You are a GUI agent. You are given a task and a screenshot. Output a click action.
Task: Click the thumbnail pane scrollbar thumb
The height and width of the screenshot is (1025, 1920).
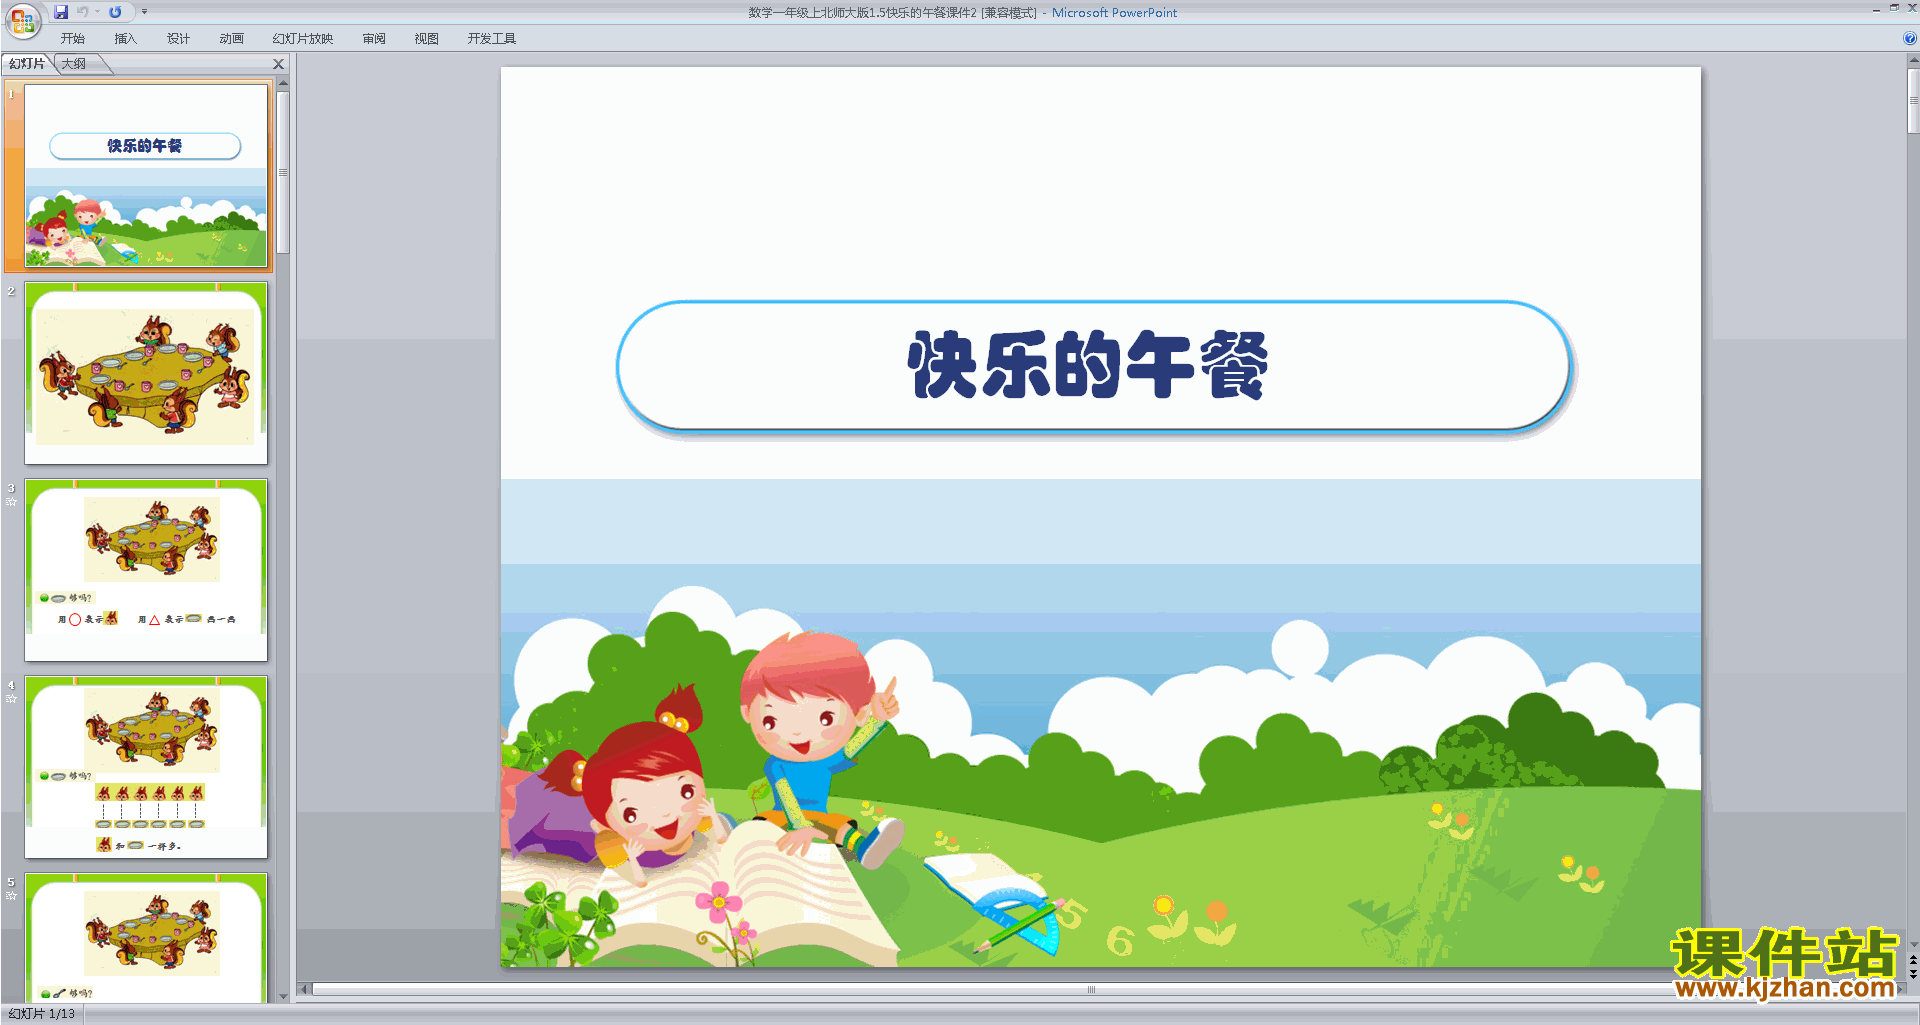[283, 172]
